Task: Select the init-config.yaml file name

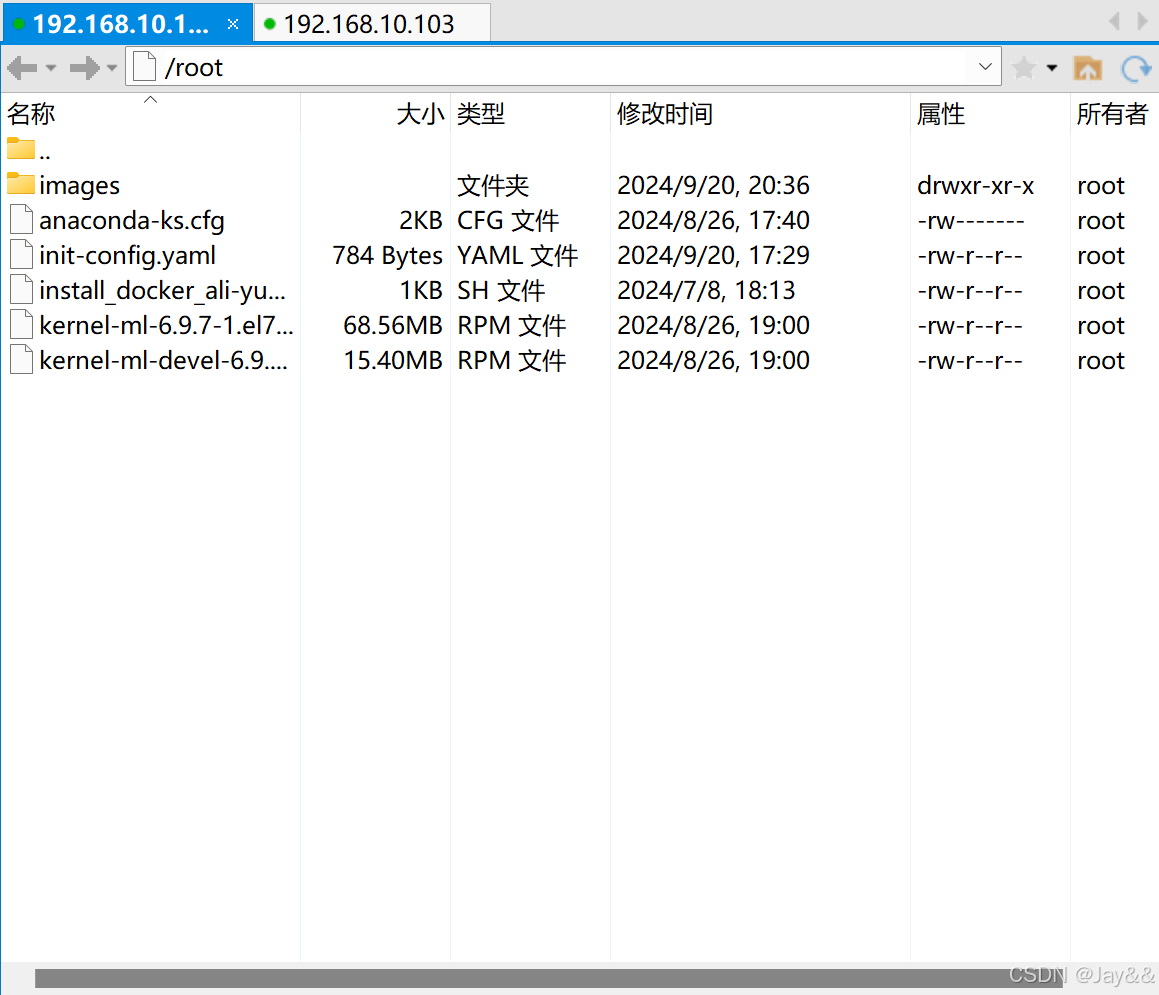Action: tap(127, 256)
